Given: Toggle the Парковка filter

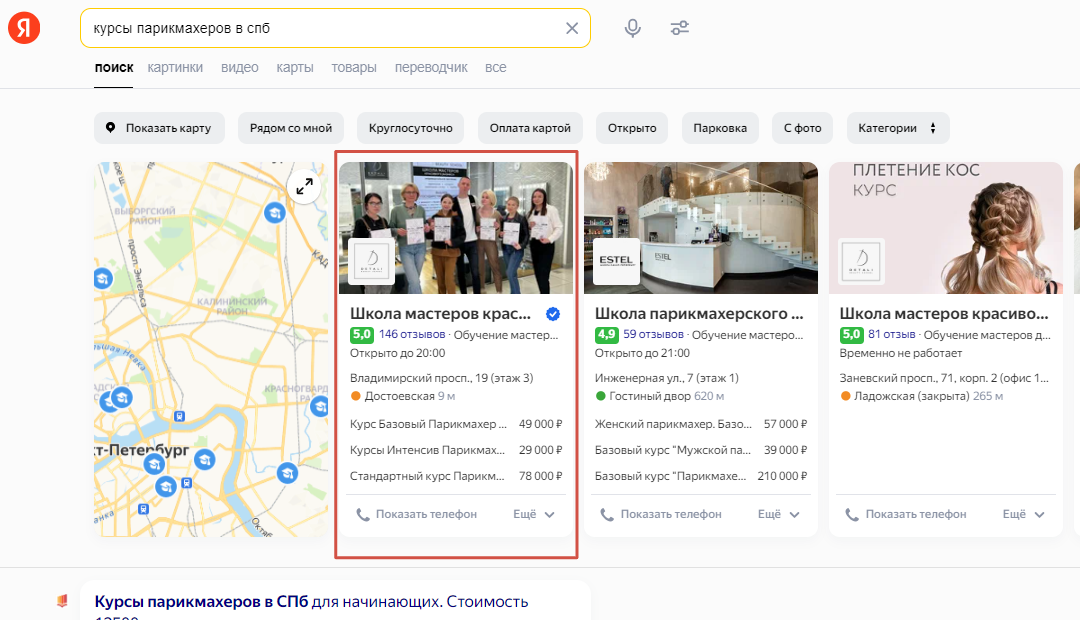Looking at the screenshot, I should [720, 128].
